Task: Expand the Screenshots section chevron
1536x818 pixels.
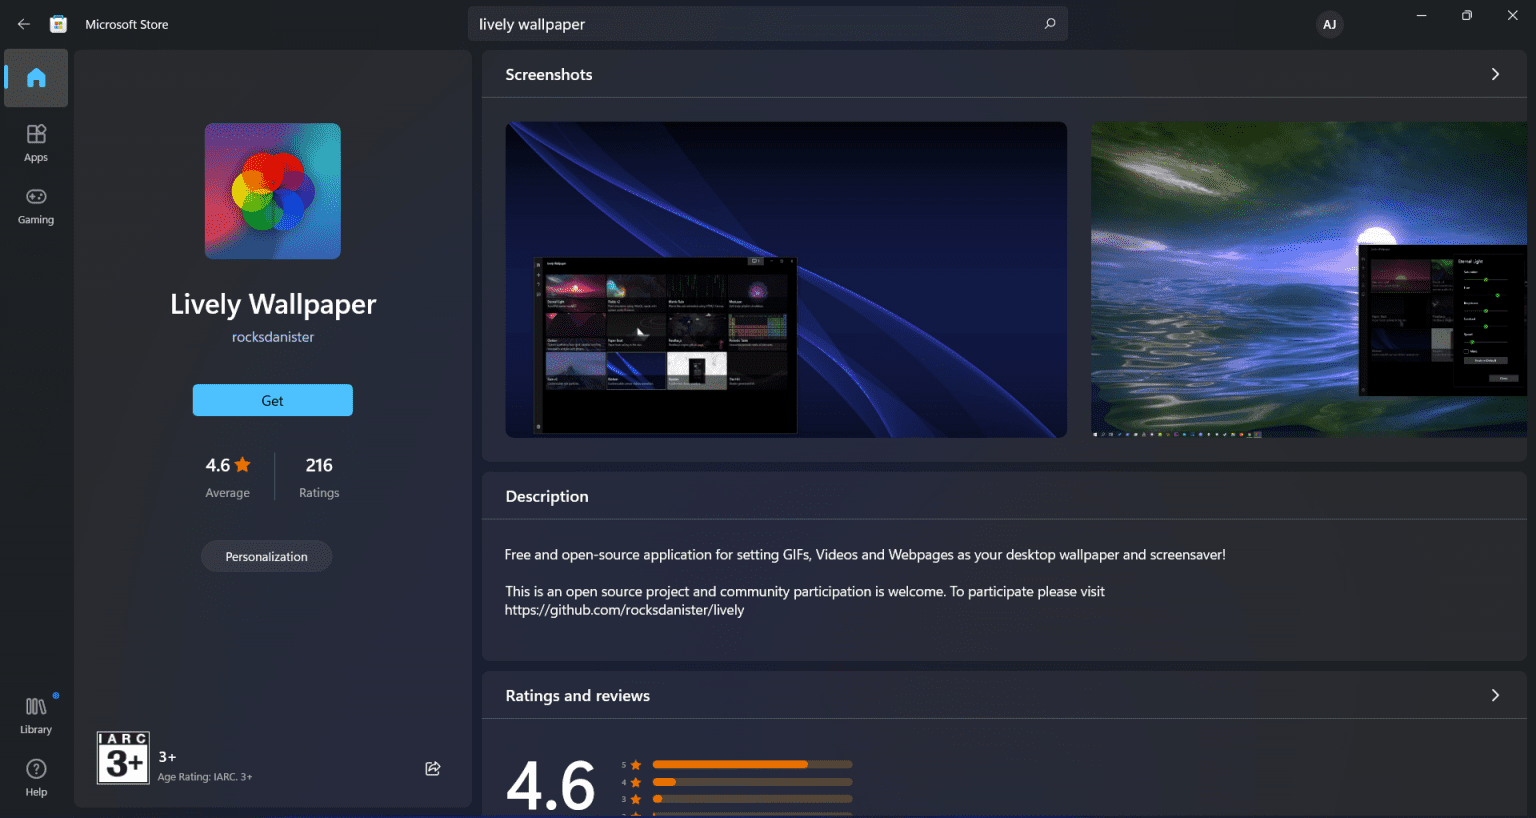Action: coord(1495,74)
